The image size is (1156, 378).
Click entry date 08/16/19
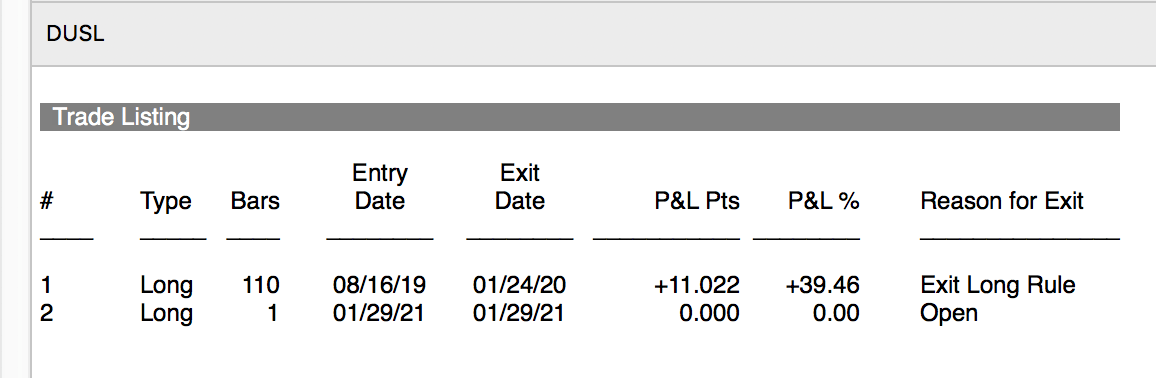(x=380, y=285)
